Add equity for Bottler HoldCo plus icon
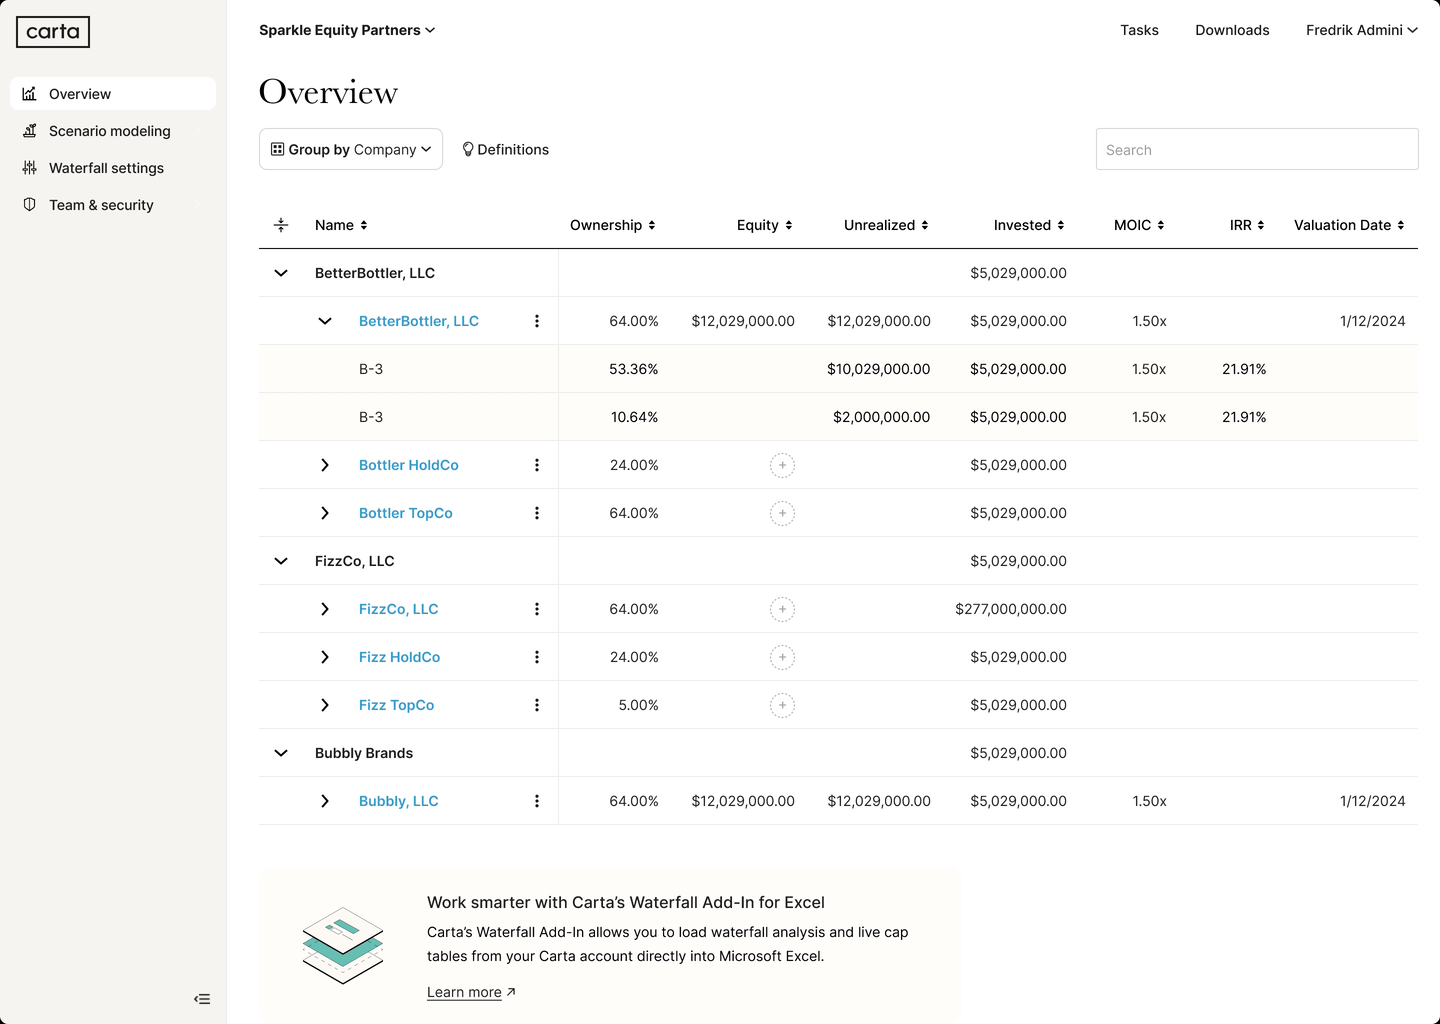Screen dimensions: 1440x1024 [x=782, y=465]
